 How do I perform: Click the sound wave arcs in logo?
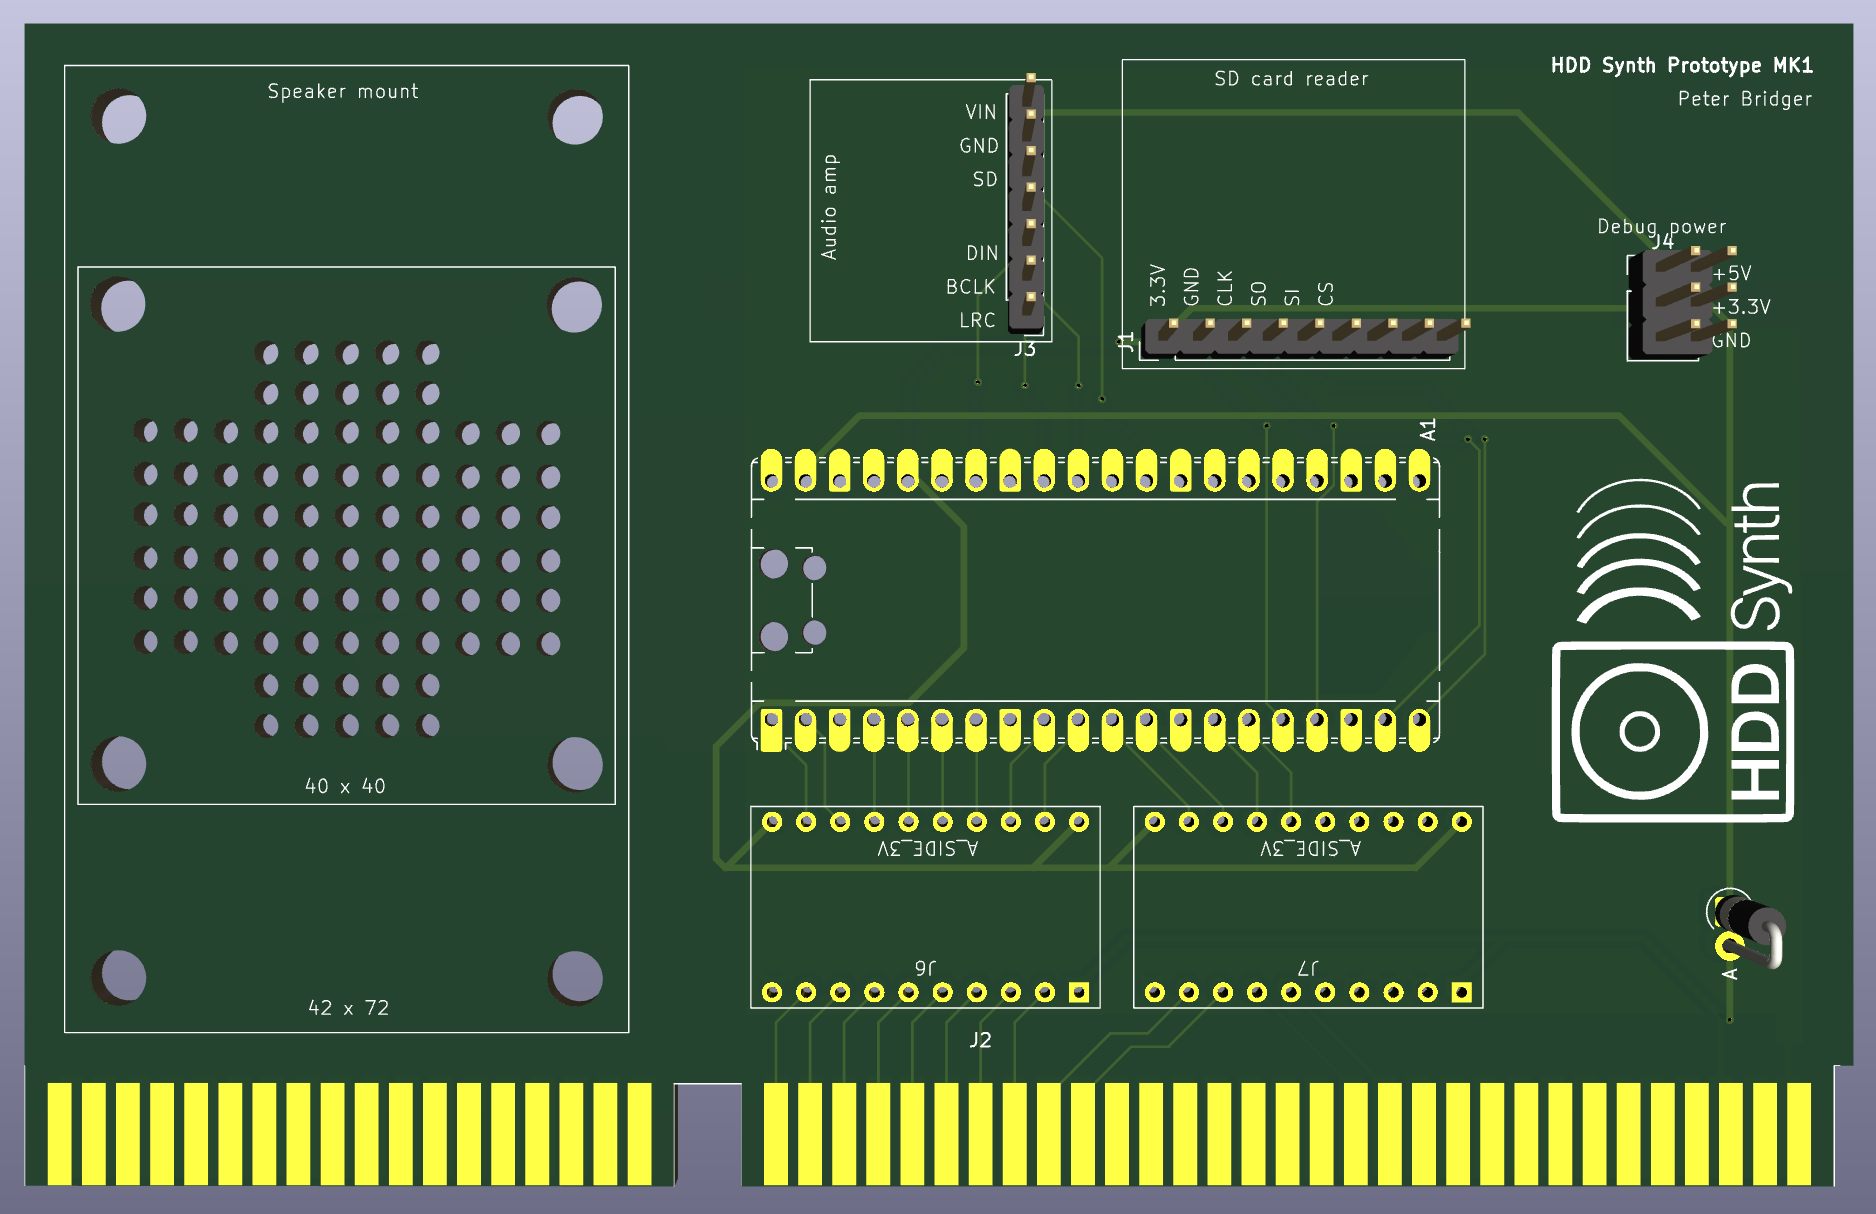[1637, 549]
